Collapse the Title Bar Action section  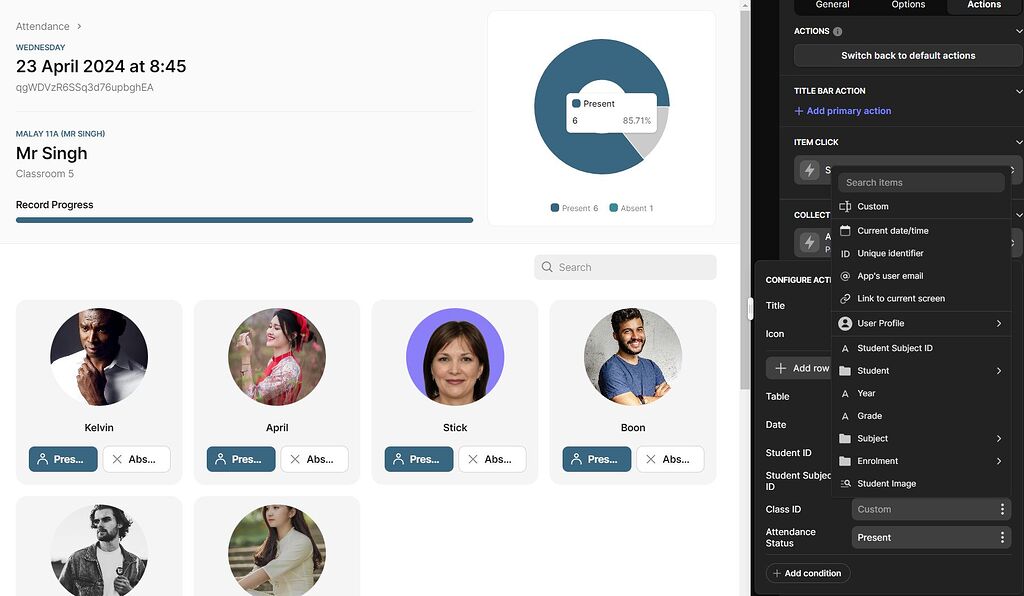[x=1017, y=90]
